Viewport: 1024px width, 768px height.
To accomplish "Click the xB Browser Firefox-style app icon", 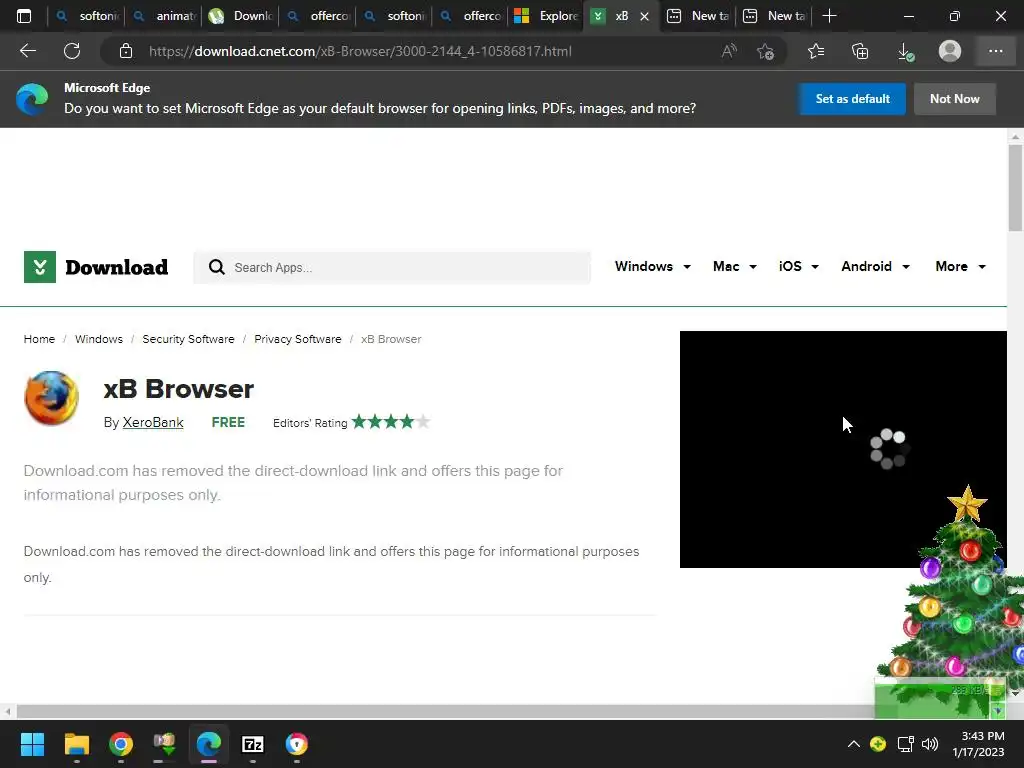I will (x=52, y=398).
